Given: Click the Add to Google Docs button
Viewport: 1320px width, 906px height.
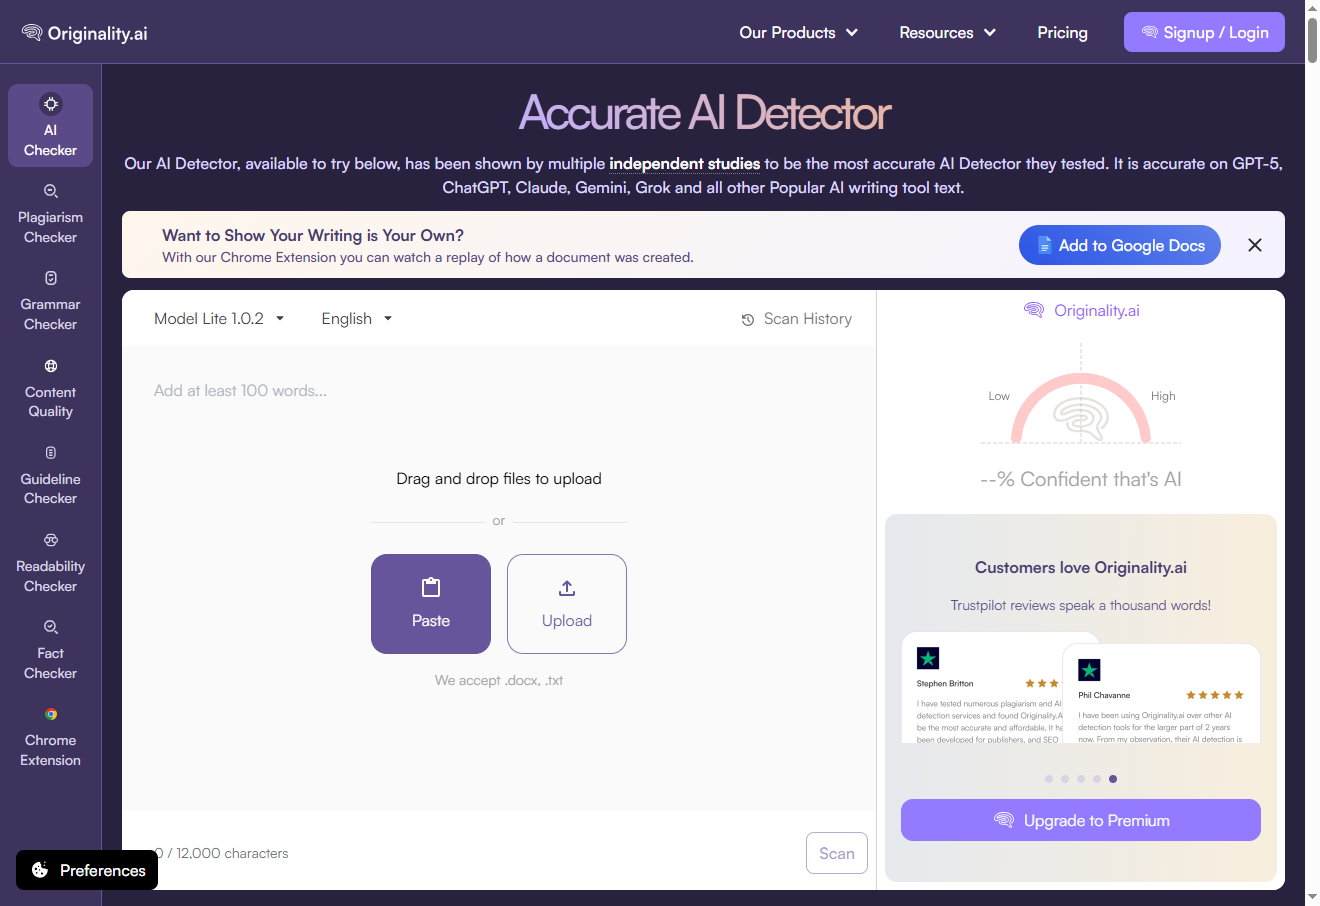Looking at the screenshot, I should [1120, 245].
